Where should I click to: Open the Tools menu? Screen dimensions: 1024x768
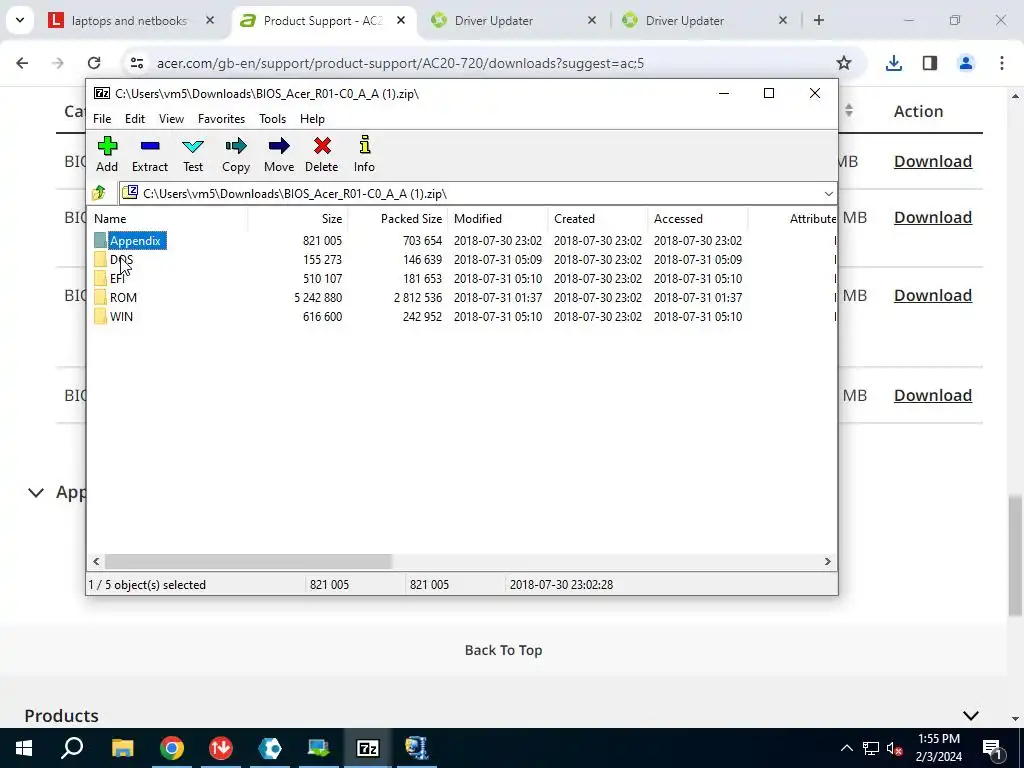coord(272,119)
